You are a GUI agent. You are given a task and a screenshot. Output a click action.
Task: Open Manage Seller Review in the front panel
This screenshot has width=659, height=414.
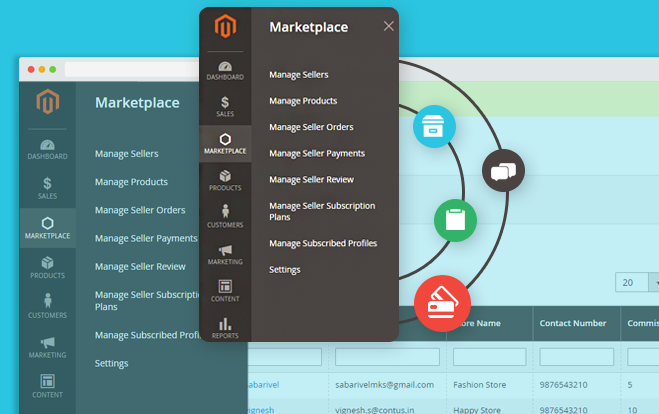(x=311, y=179)
